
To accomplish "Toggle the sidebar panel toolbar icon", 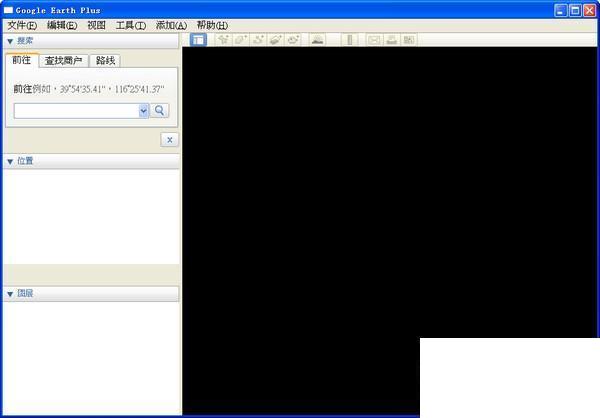I will 198,40.
